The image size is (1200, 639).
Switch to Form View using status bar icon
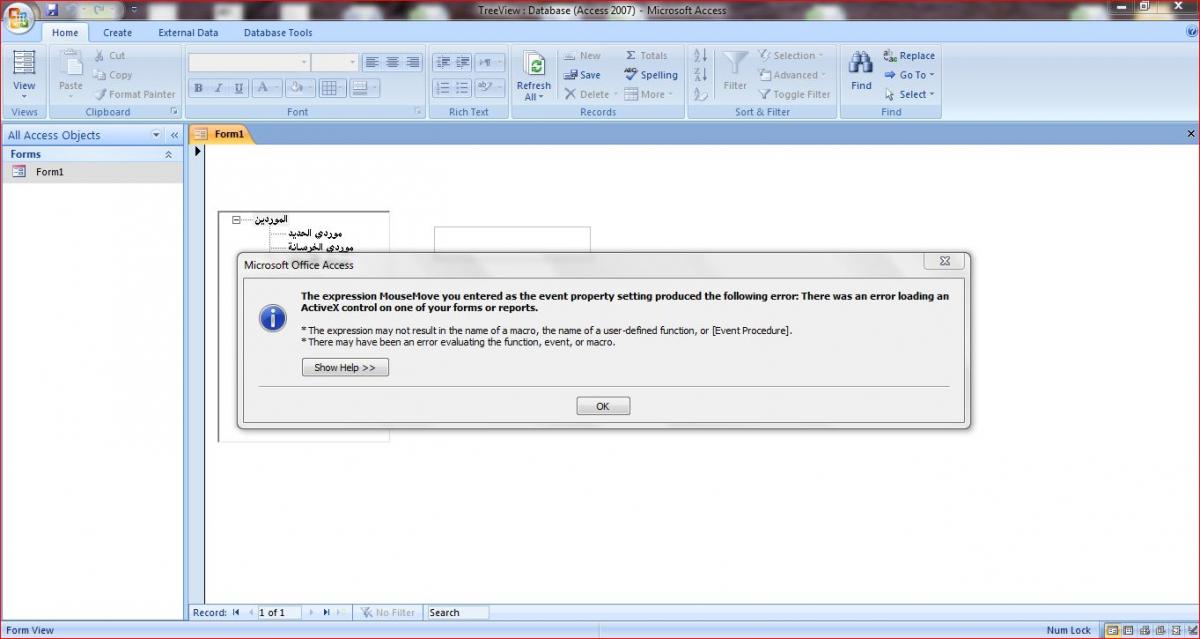point(1112,631)
